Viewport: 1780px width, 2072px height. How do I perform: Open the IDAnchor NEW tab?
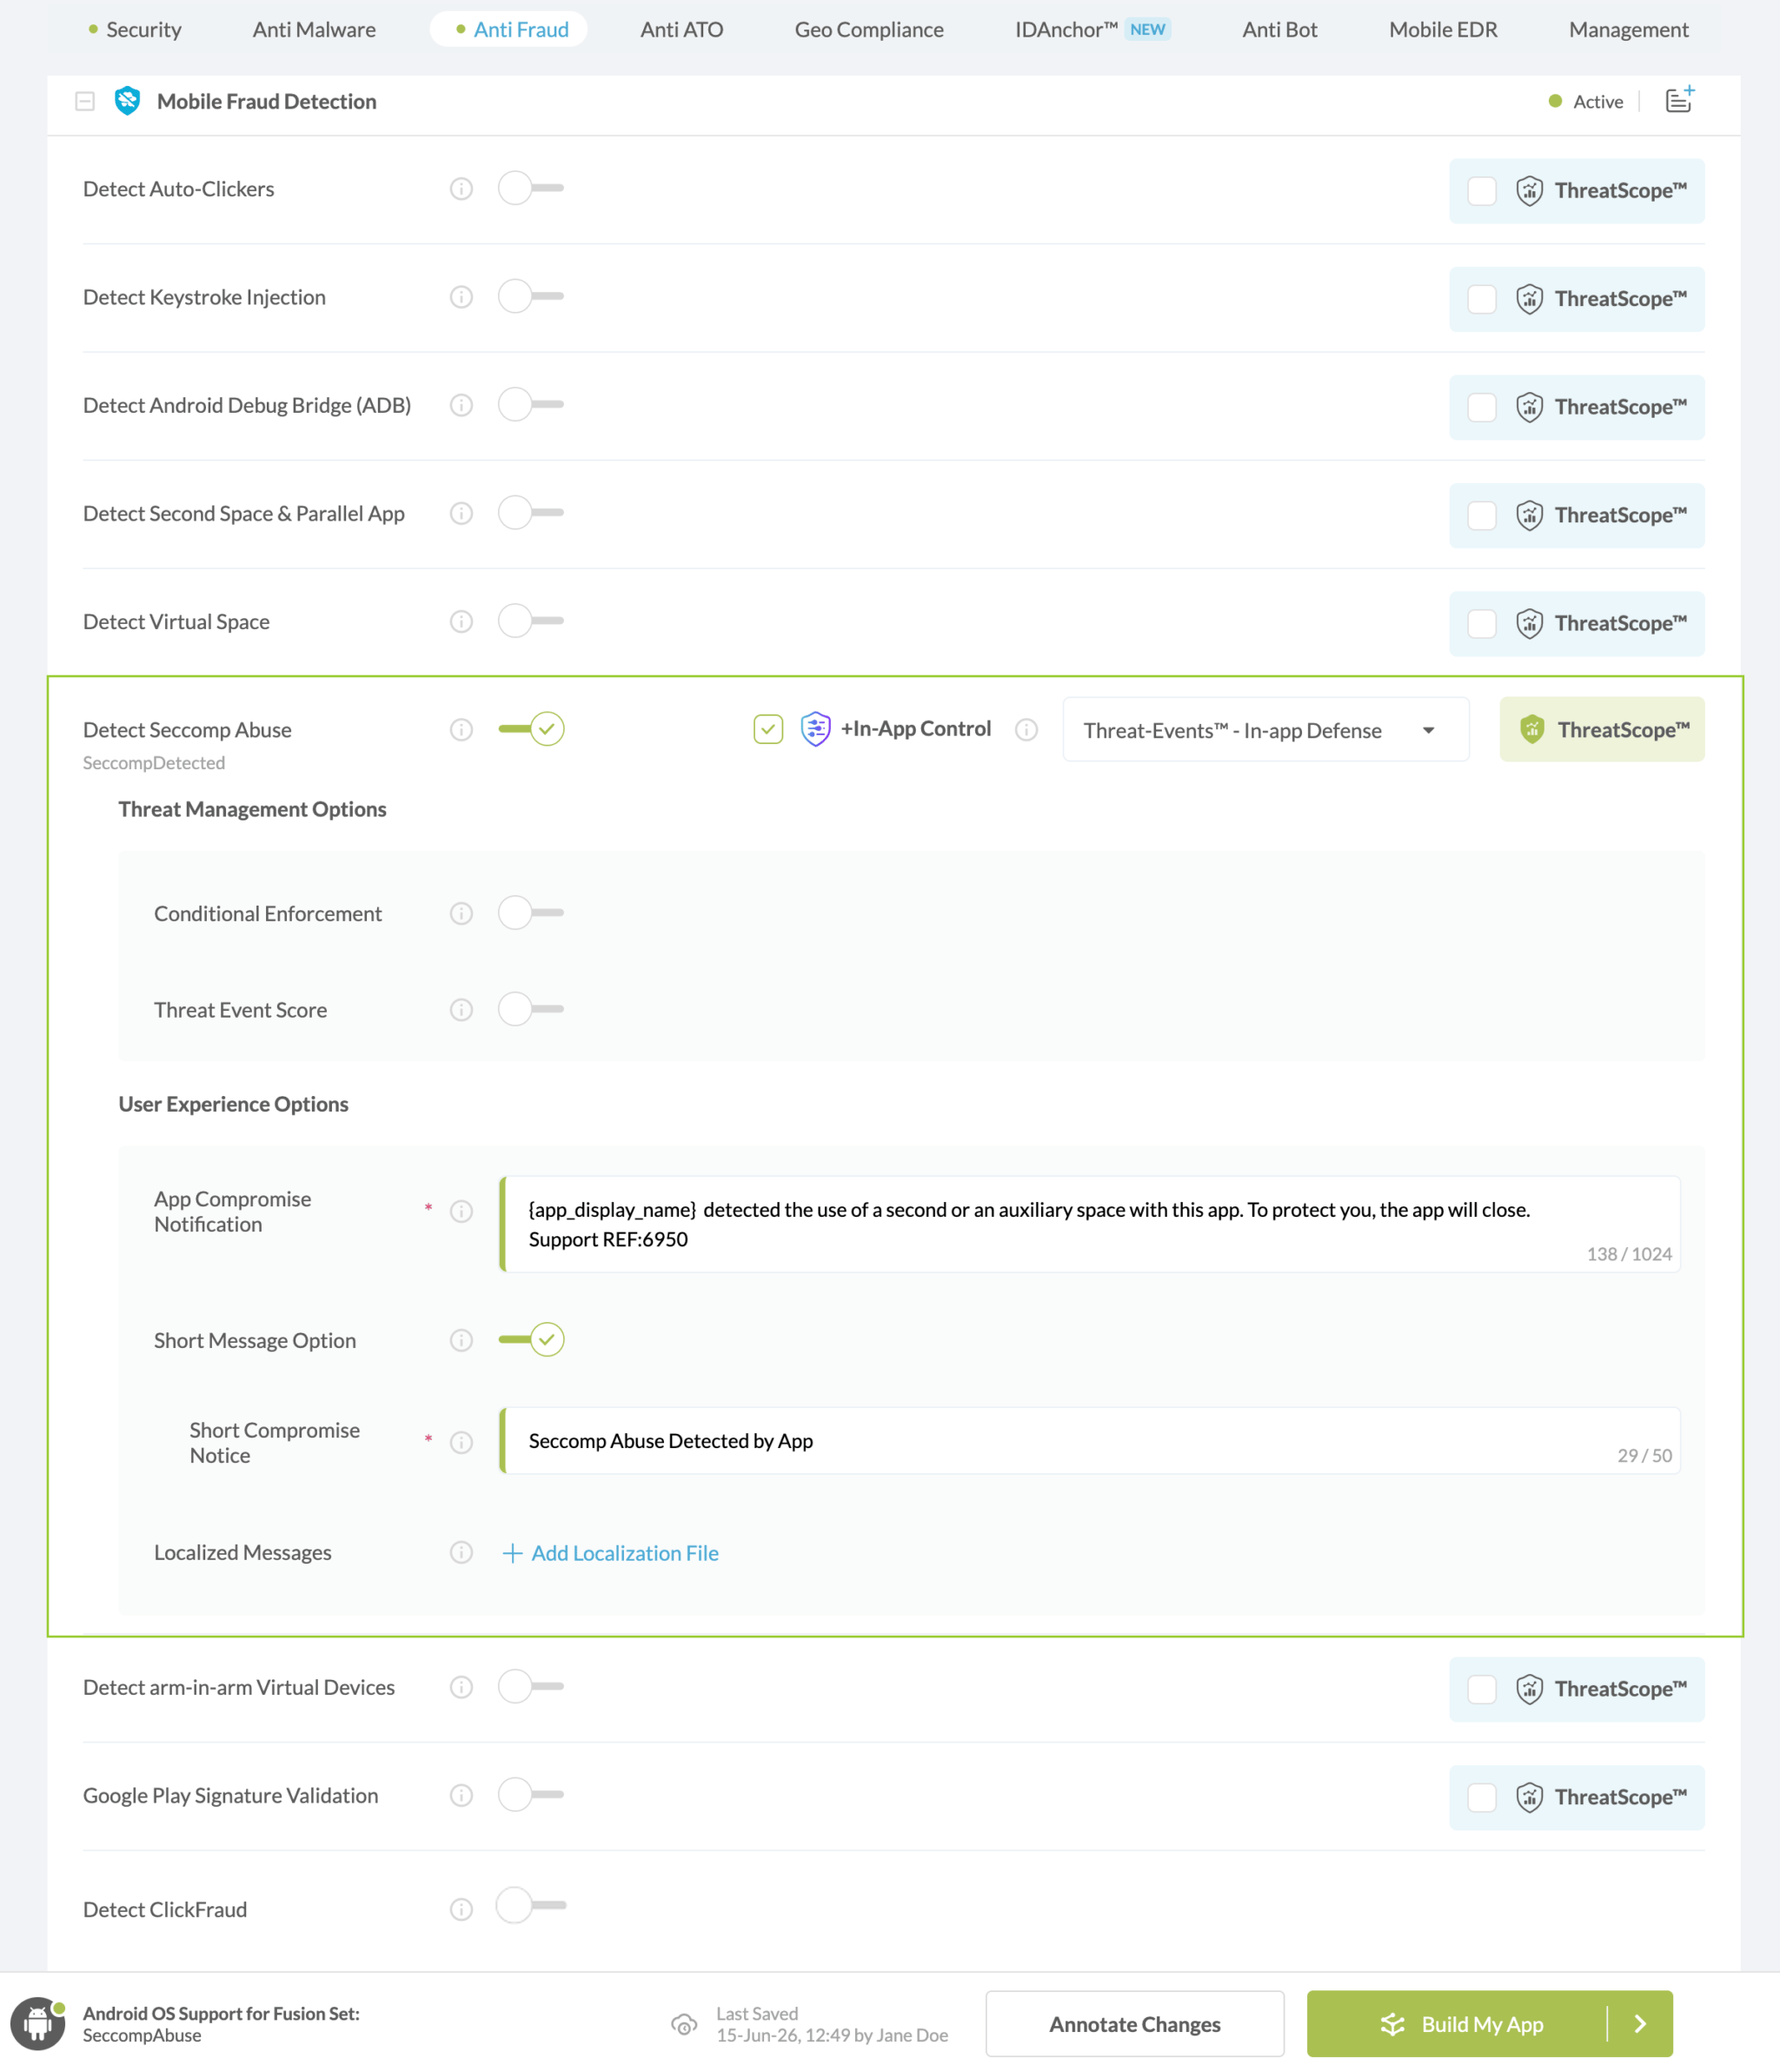click(x=1092, y=30)
